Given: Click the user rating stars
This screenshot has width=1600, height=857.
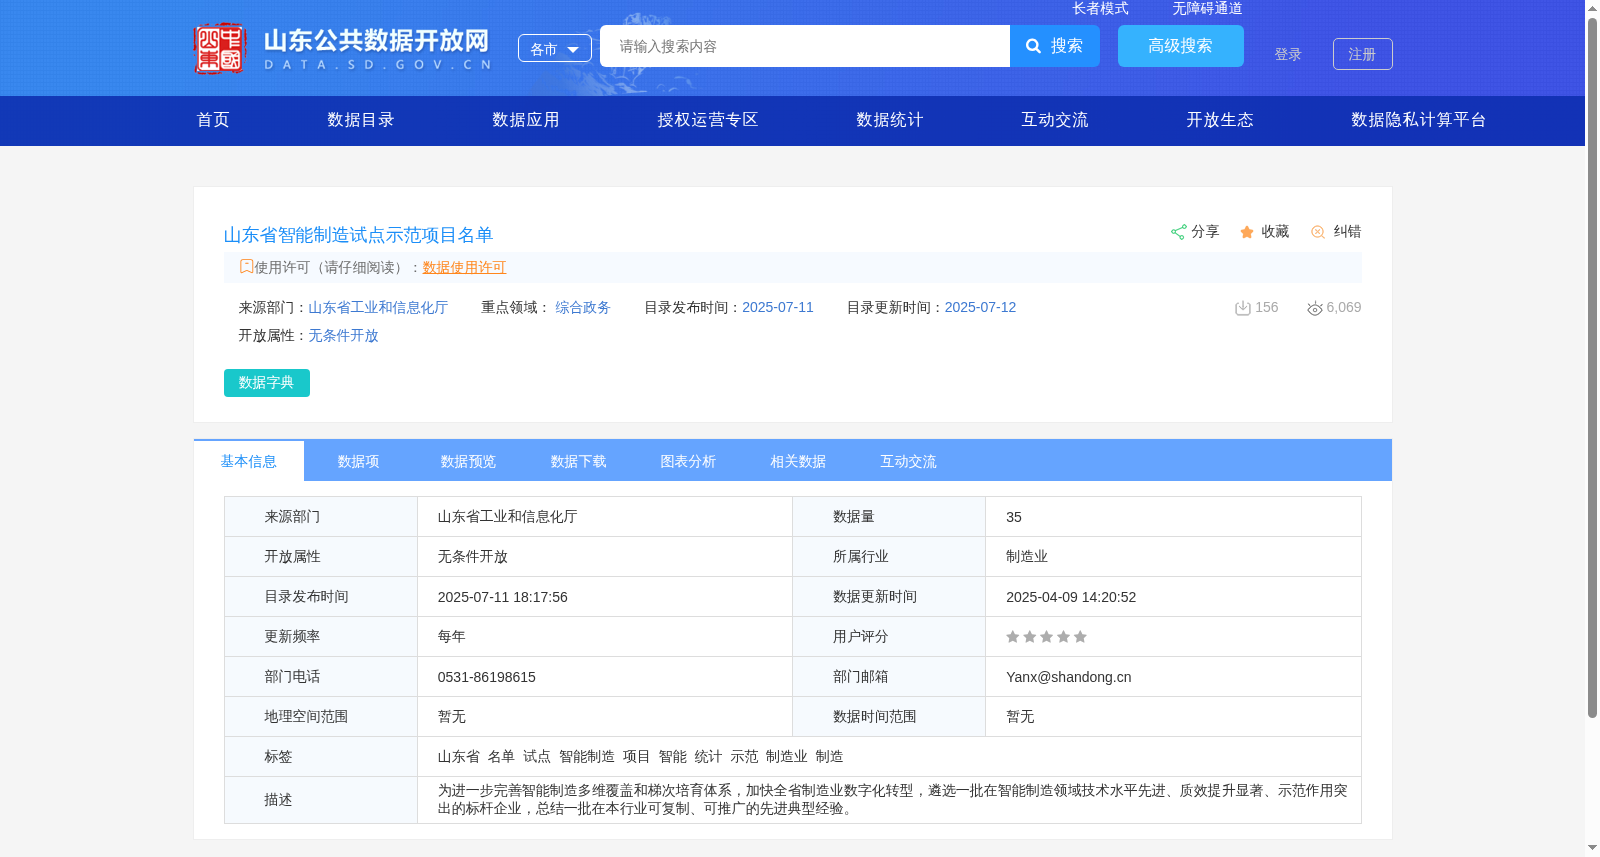Looking at the screenshot, I should (1046, 637).
